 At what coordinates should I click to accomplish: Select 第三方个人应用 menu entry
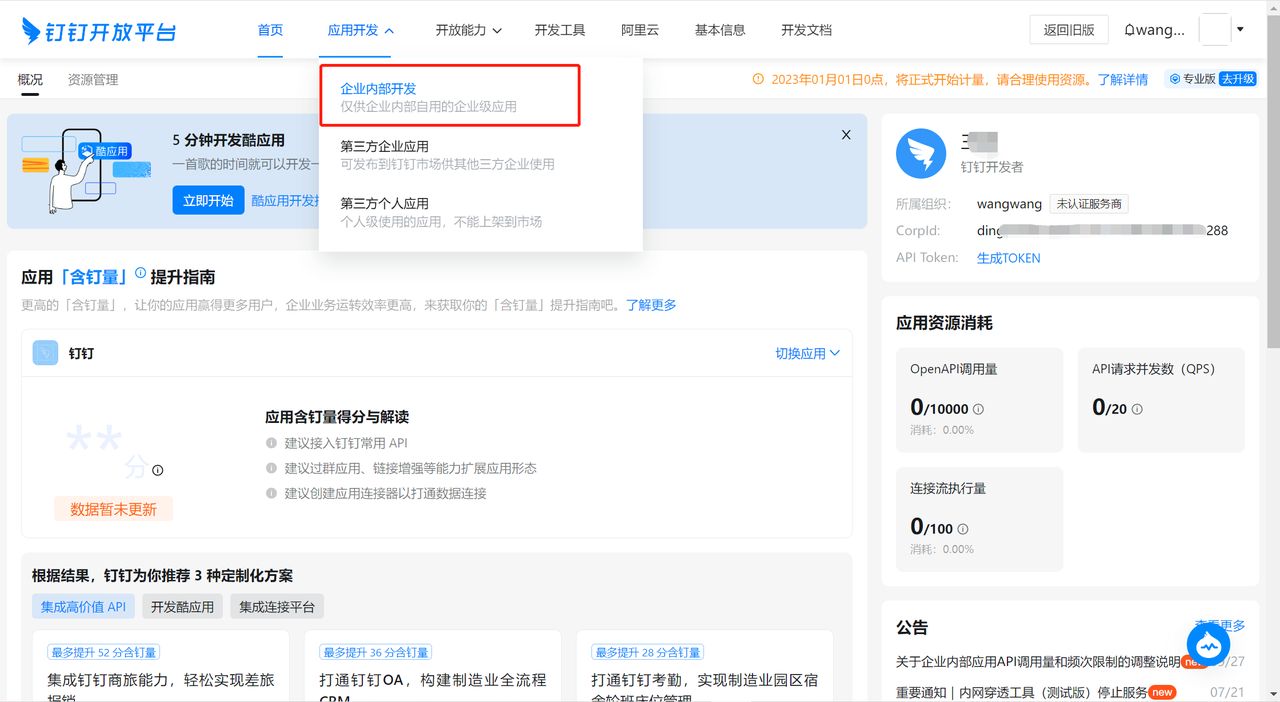480,212
